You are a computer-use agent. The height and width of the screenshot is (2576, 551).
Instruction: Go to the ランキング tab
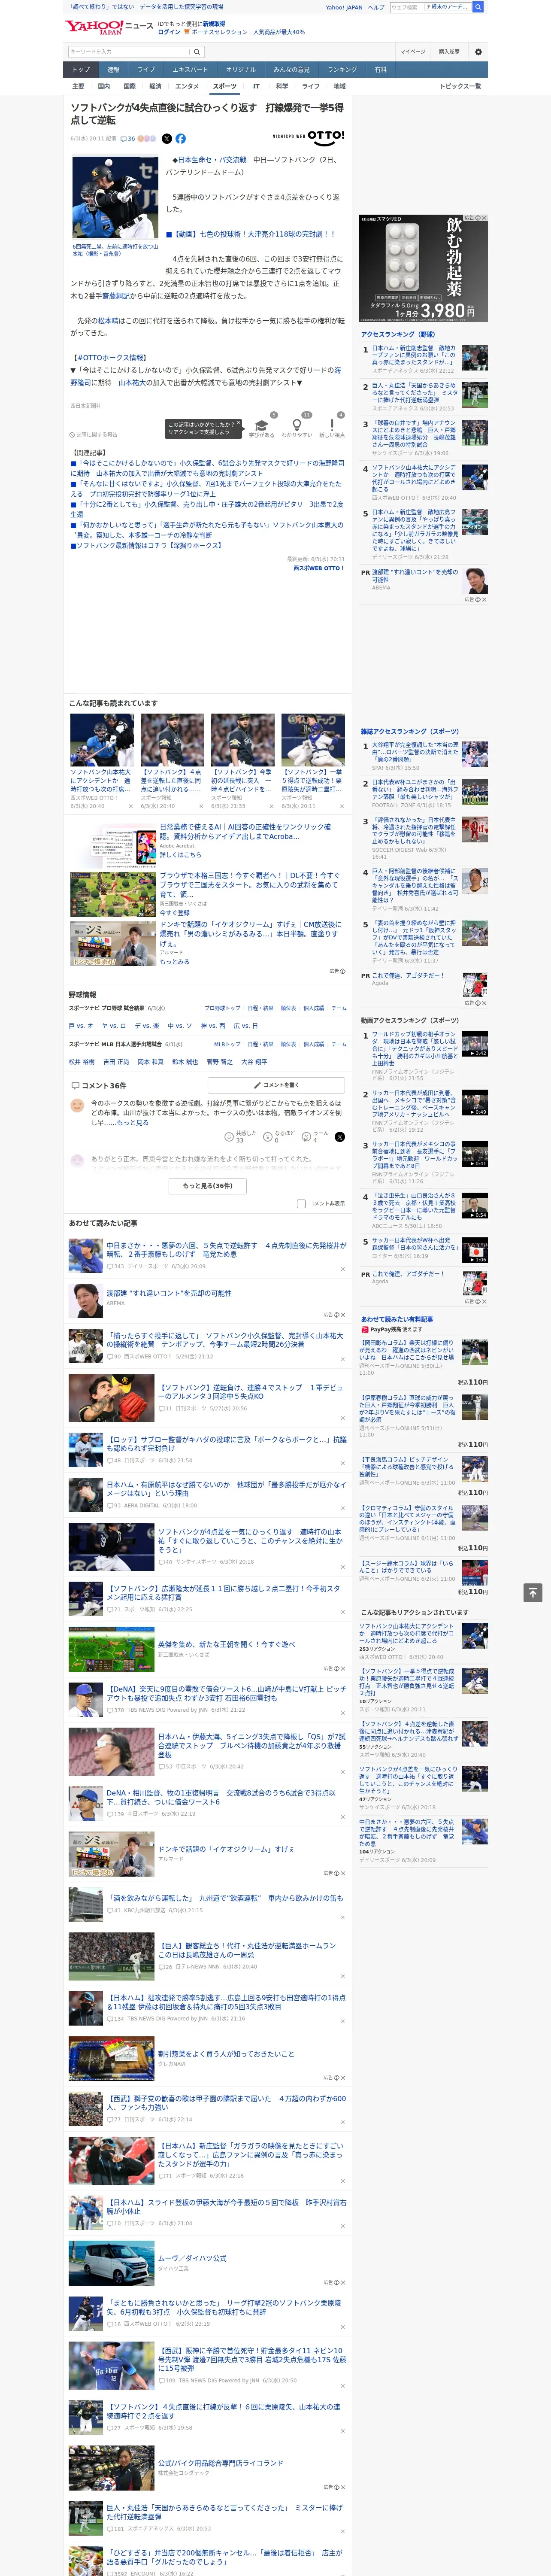tap(342, 70)
